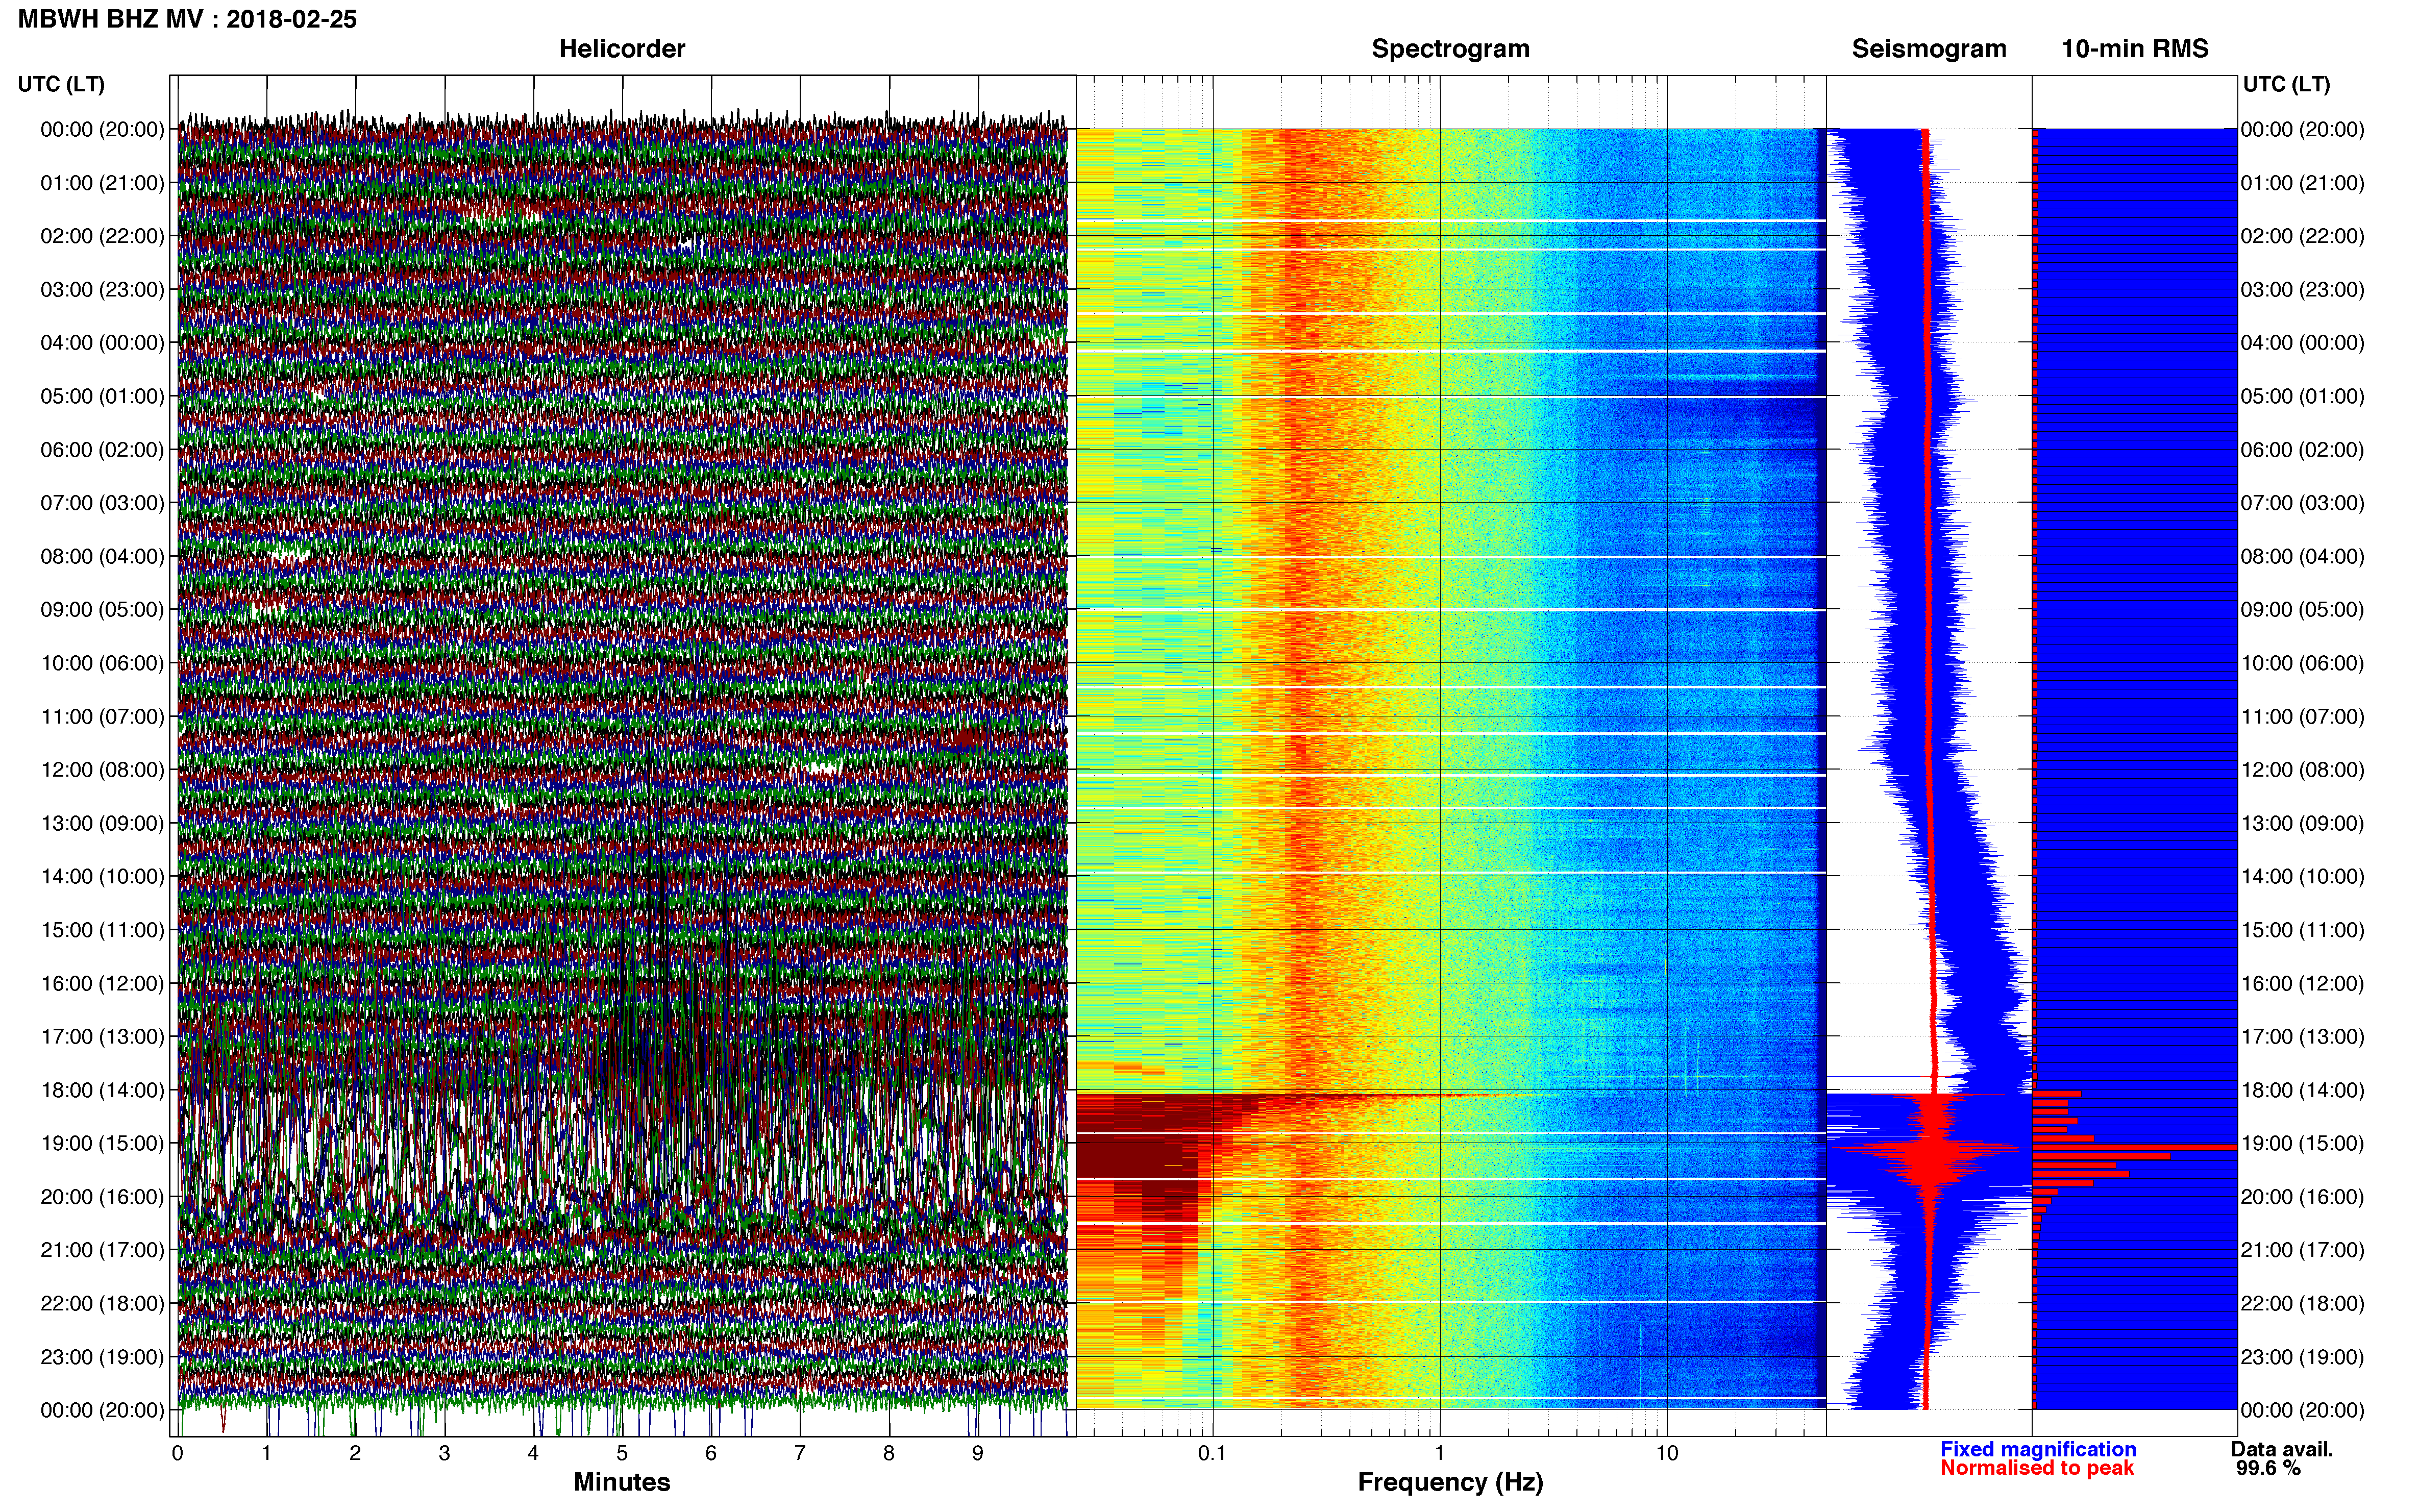Click the 'Data avail.' label

click(2282, 1449)
